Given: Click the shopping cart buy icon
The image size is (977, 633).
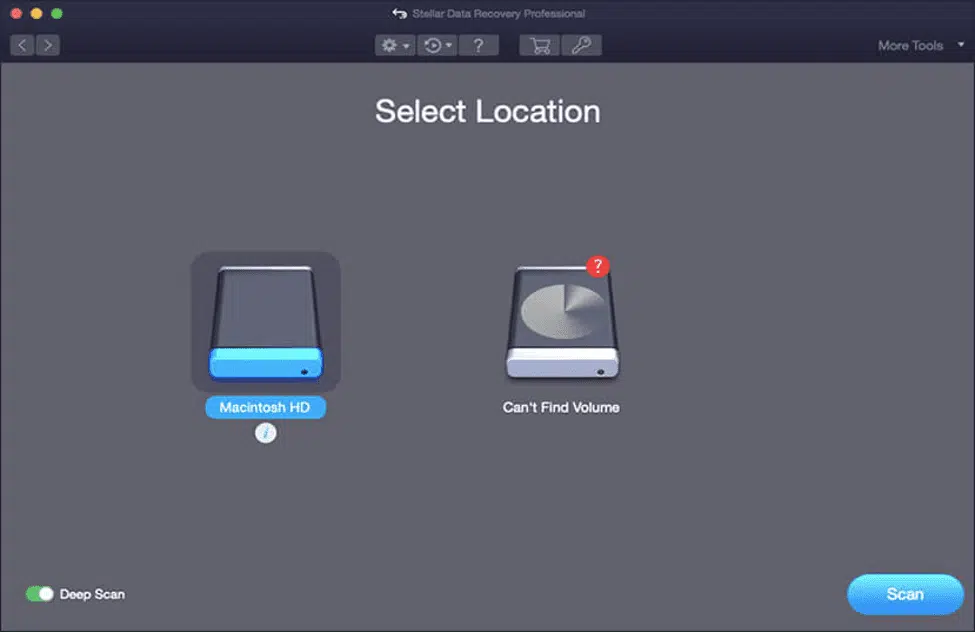Looking at the screenshot, I should click(x=539, y=45).
